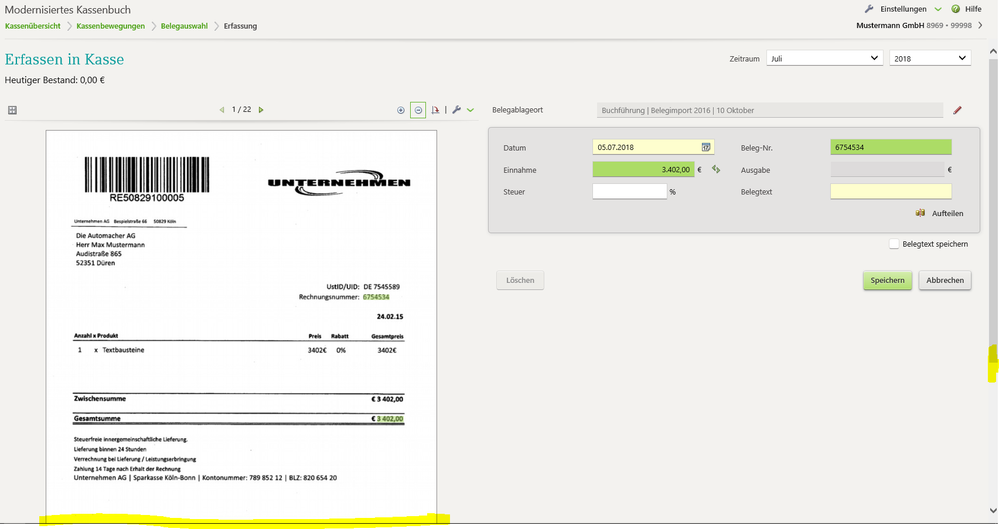Open the Zeitraum year dropdown 2018
Image resolution: width=999 pixels, height=529 pixels.
click(930, 58)
